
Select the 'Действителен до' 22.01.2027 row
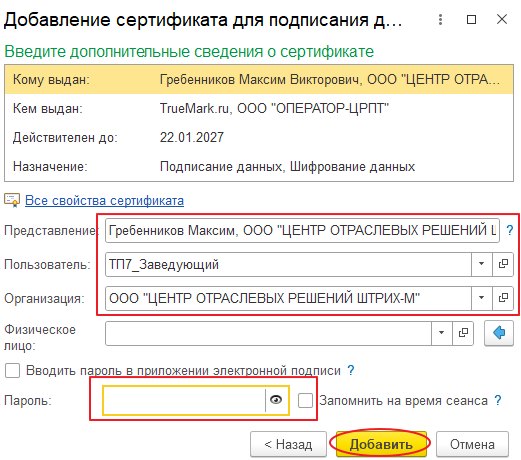tap(259, 137)
